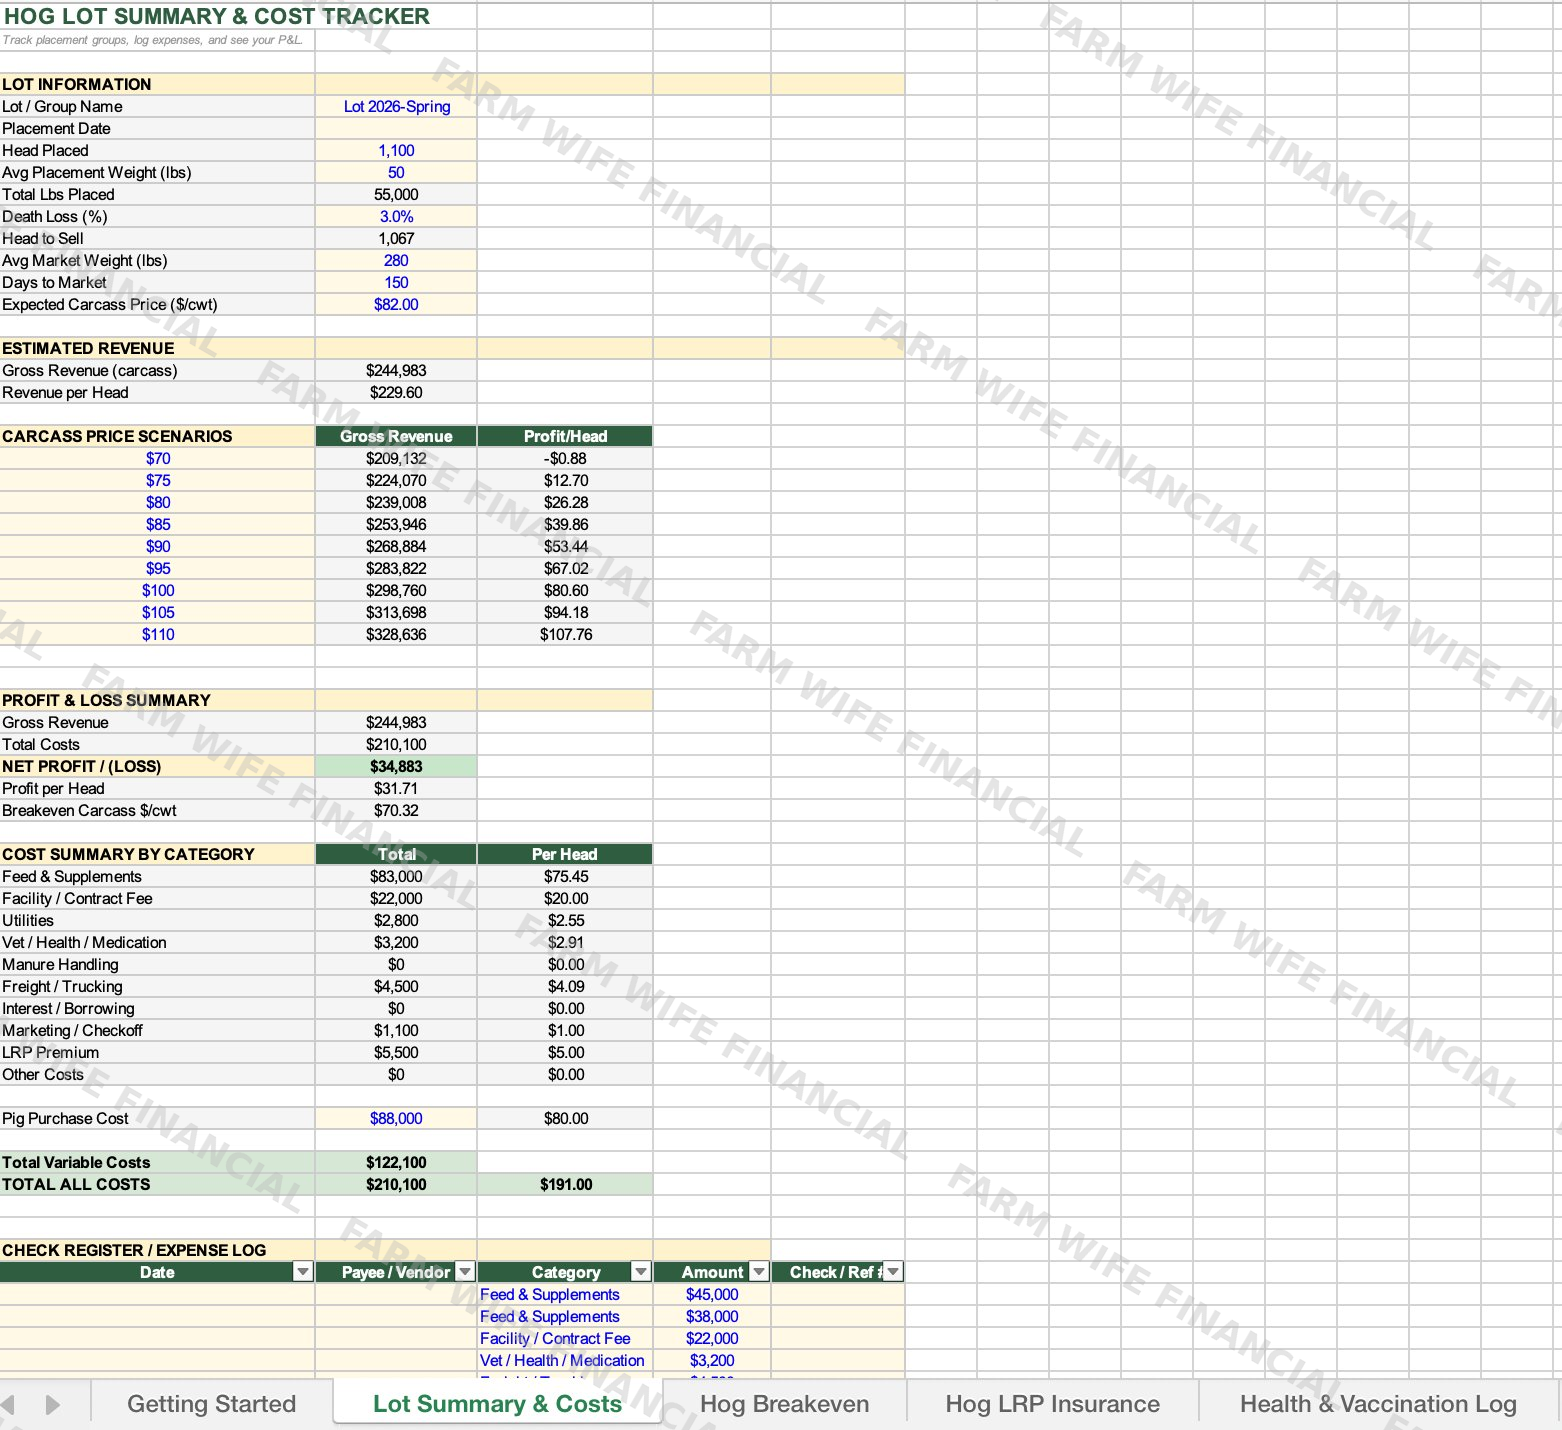Image resolution: width=1562 pixels, height=1430 pixels.
Task: Select the Lot 2026-Spring name cell
Action: click(x=396, y=107)
